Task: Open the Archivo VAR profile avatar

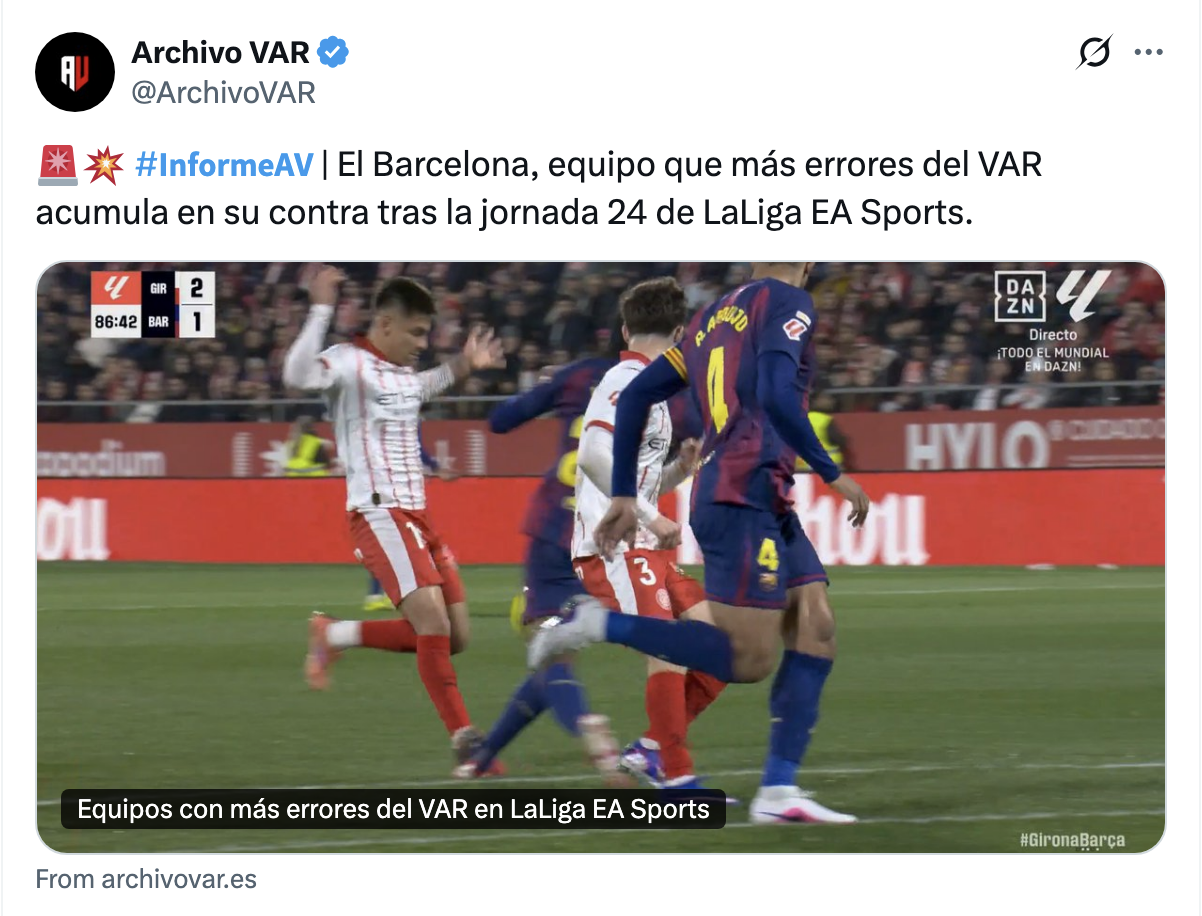Action: pos(75,72)
